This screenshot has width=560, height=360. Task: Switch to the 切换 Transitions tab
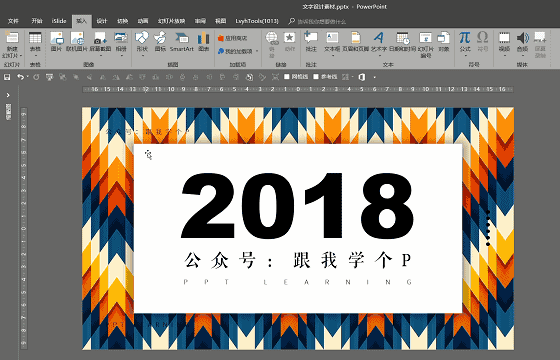(122, 21)
